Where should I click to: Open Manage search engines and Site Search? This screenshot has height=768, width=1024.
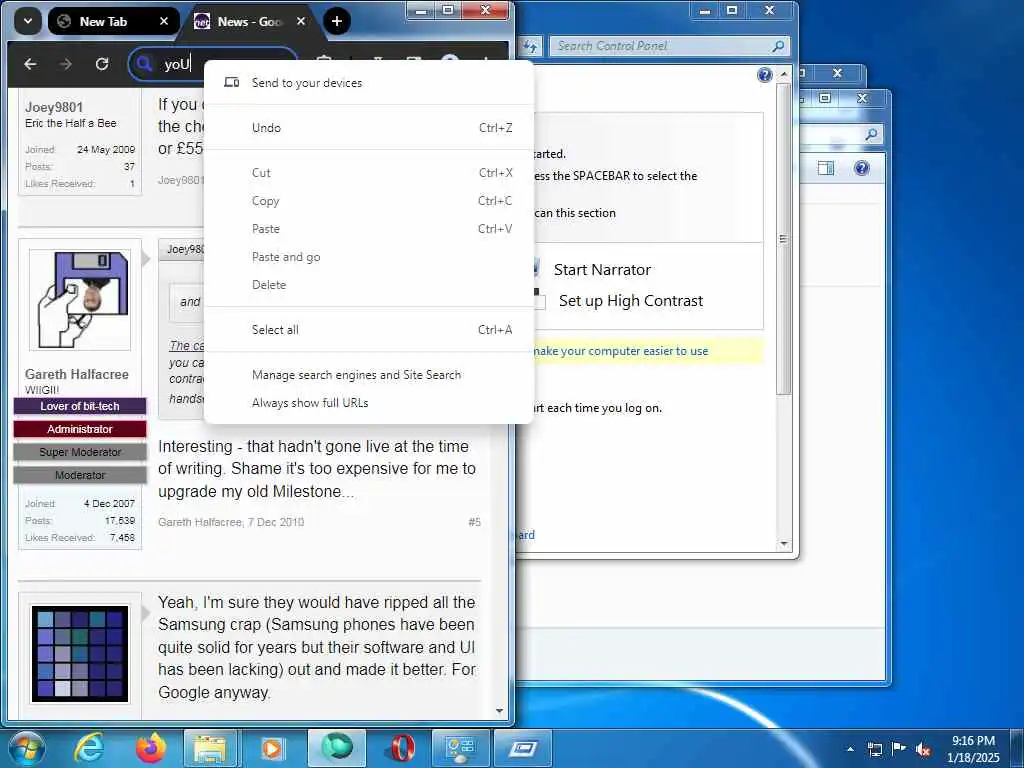point(369,375)
